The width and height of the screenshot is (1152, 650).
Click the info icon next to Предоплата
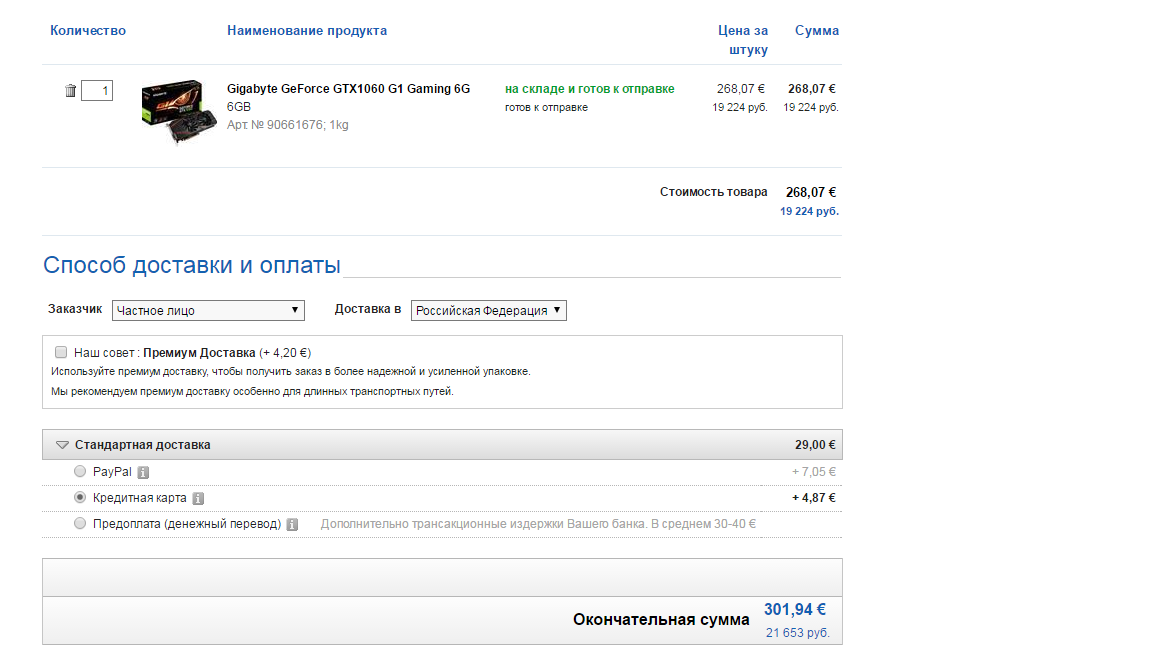[x=292, y=524]
